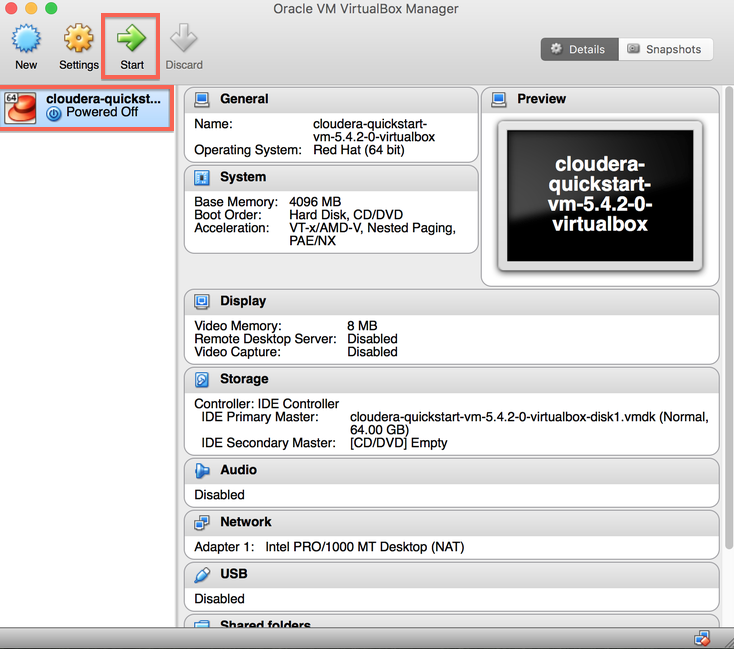The height and width of the screenshot is (649, 734).
Task: Click the VM name cloudera-quickstart-vm-5.4.2-0-virtualbox value
Action: point(374,131)
